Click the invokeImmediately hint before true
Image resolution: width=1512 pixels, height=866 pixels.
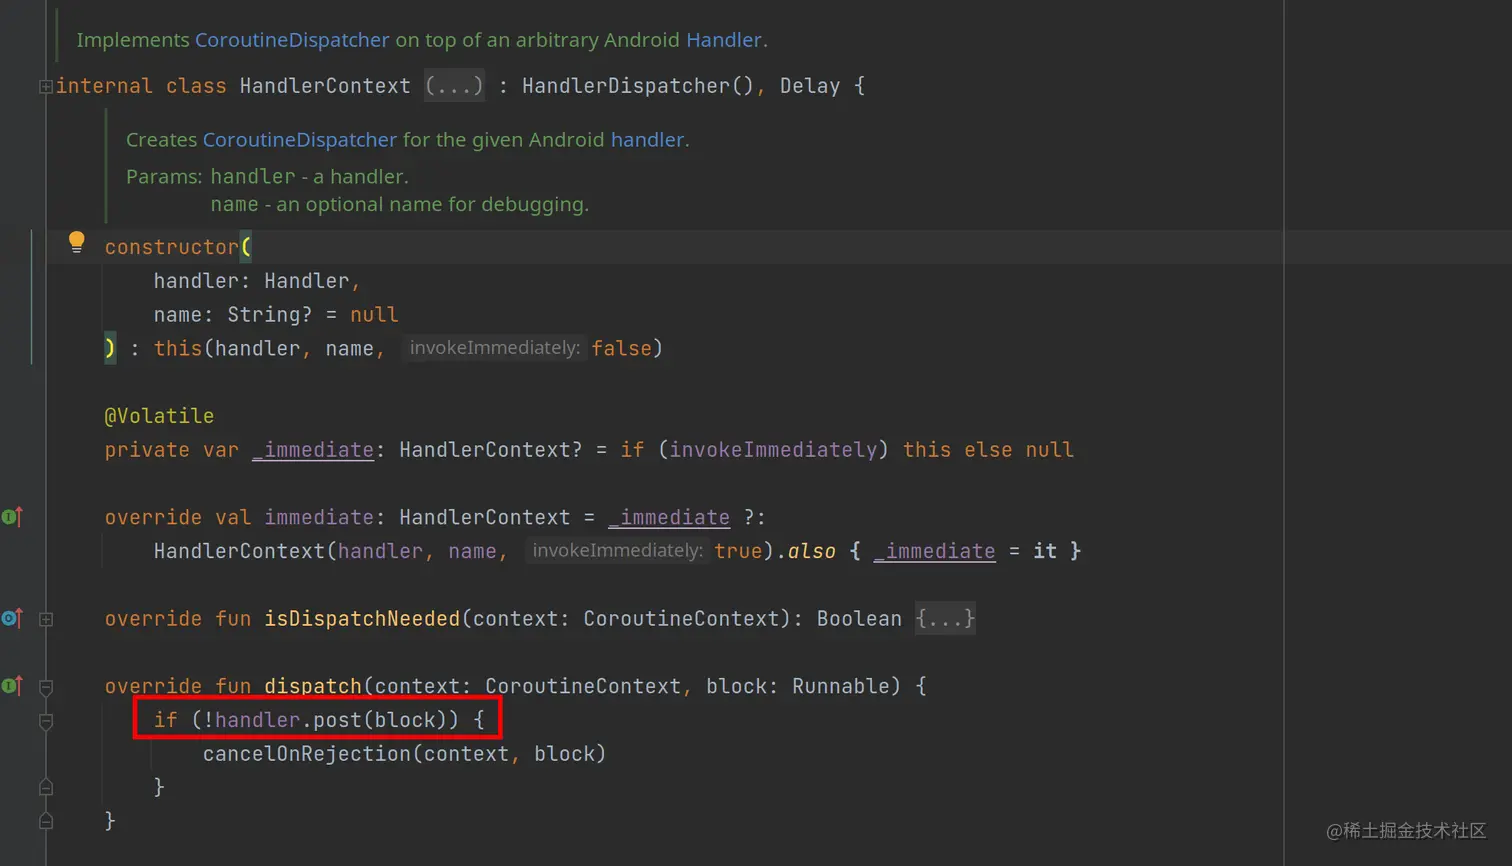tap(617, 551)
